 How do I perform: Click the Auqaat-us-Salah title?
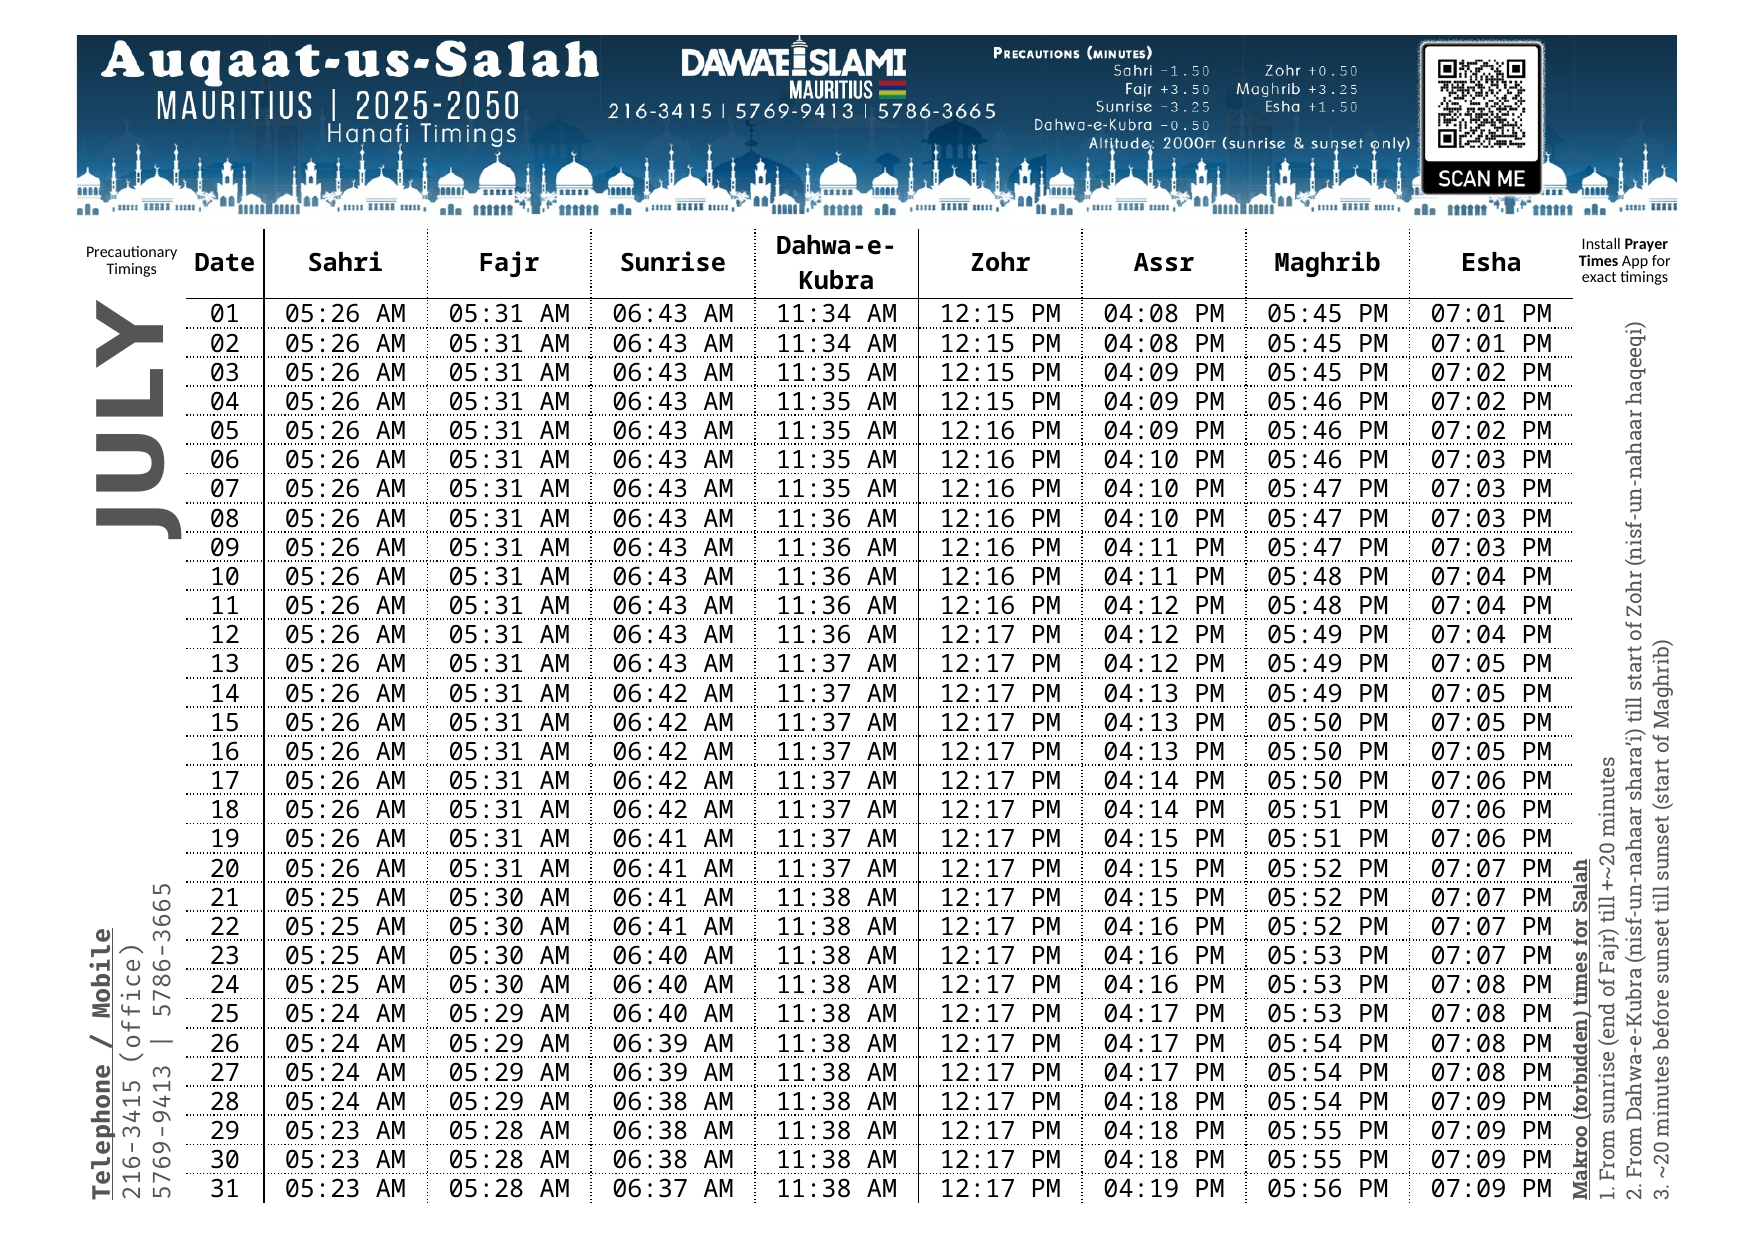click(x=350, y=61)
